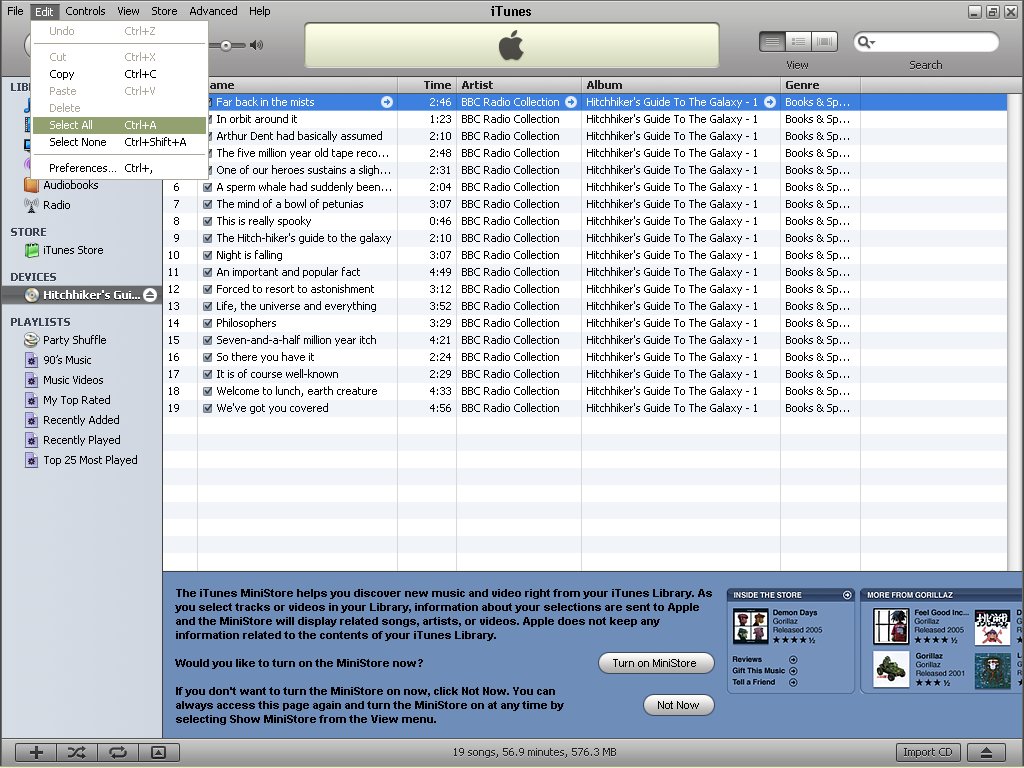Adjust the volume slider knob

pyautogui.click(x=225, y=45)
